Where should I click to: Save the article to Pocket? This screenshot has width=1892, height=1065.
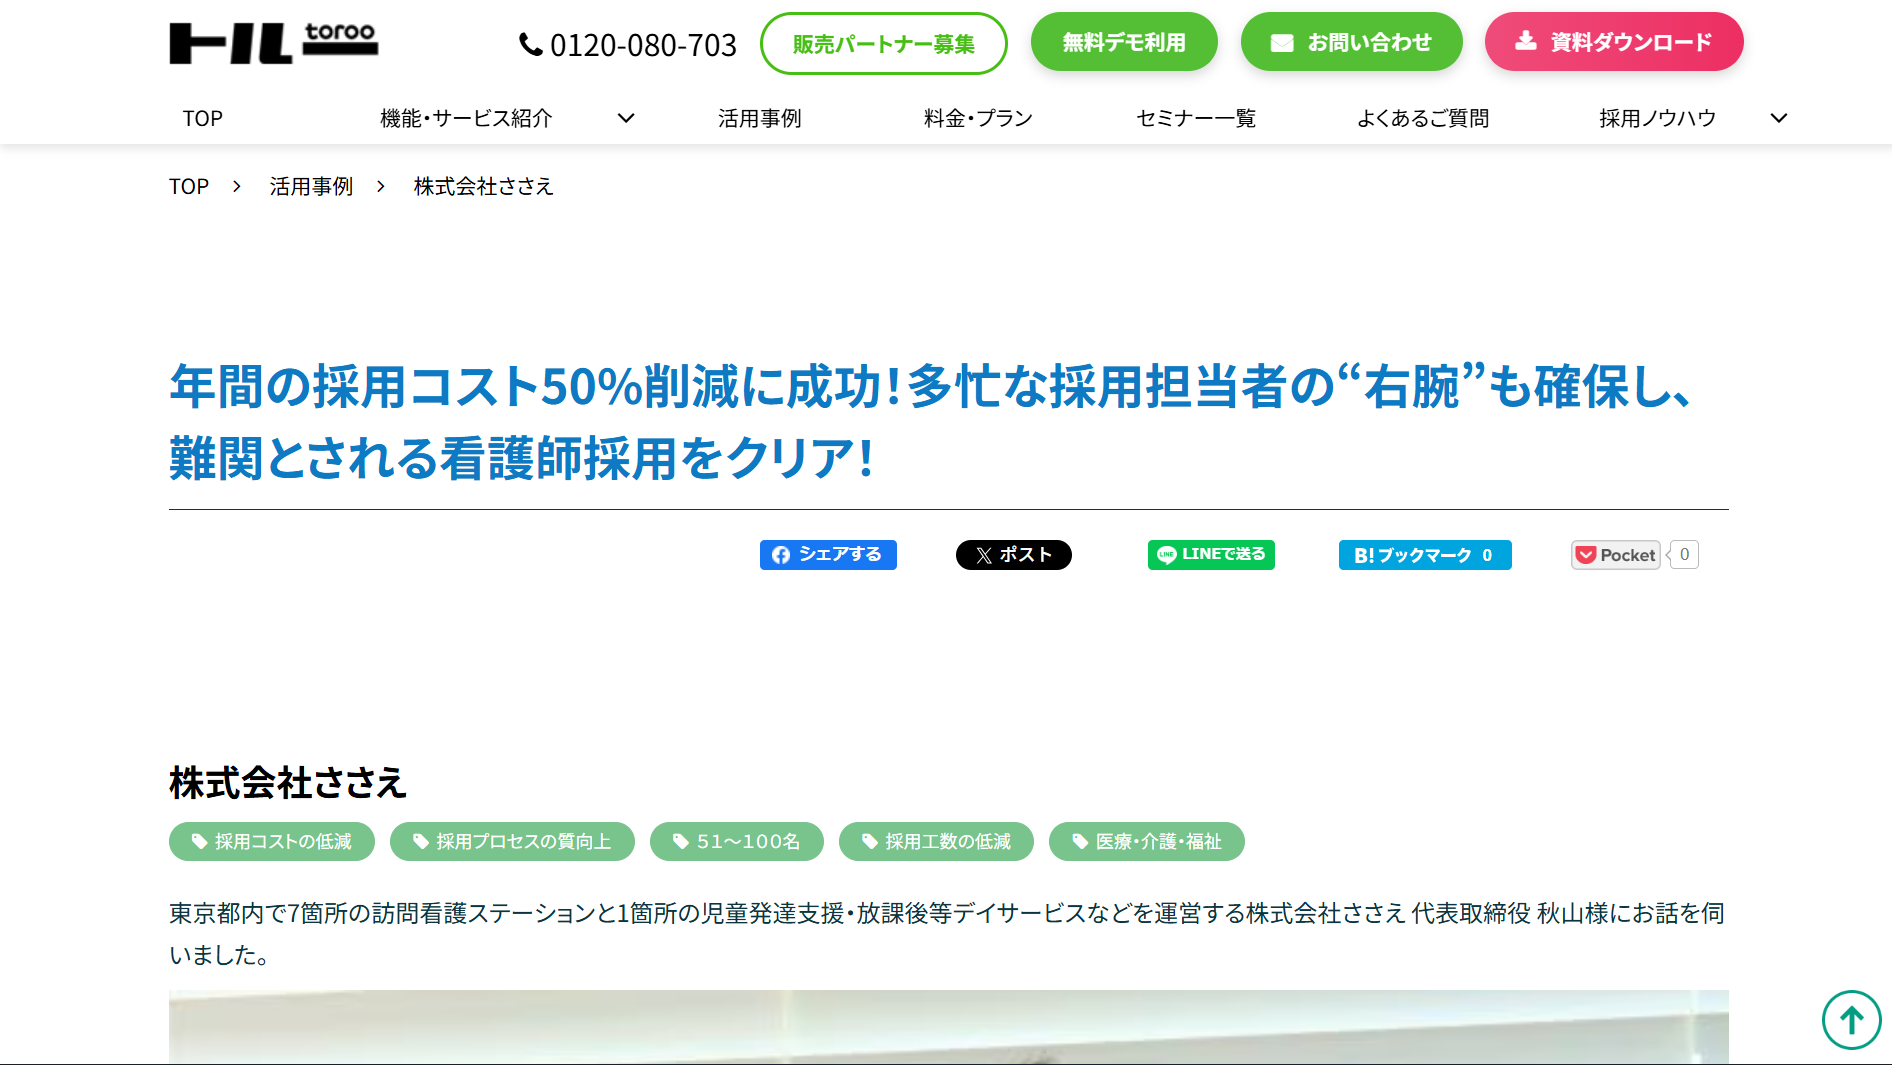point(1613,554)
